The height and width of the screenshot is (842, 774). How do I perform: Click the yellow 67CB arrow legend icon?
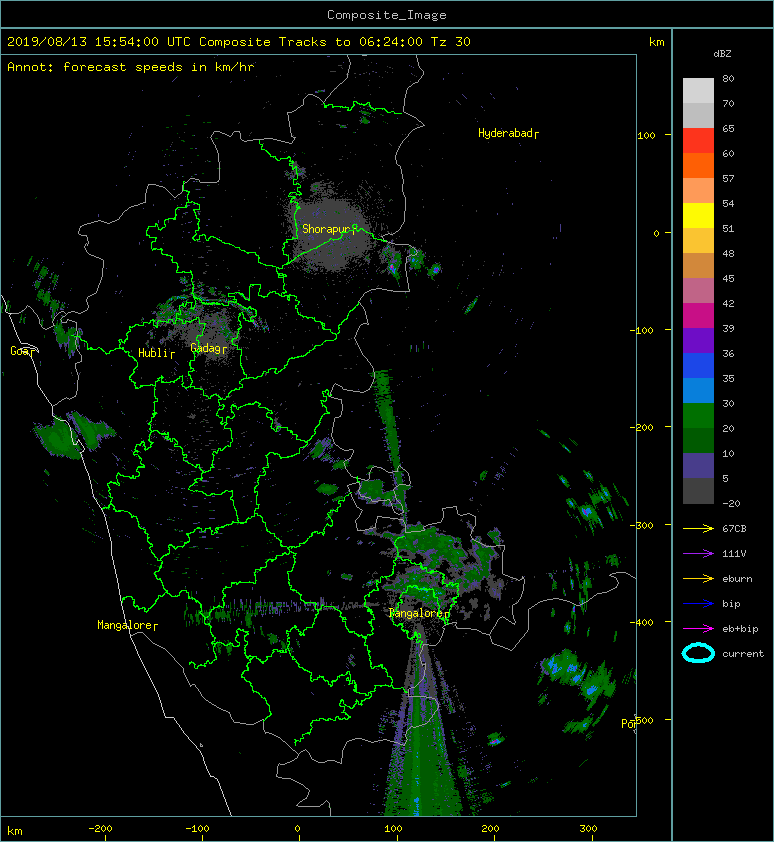click(x=698, y=529)
